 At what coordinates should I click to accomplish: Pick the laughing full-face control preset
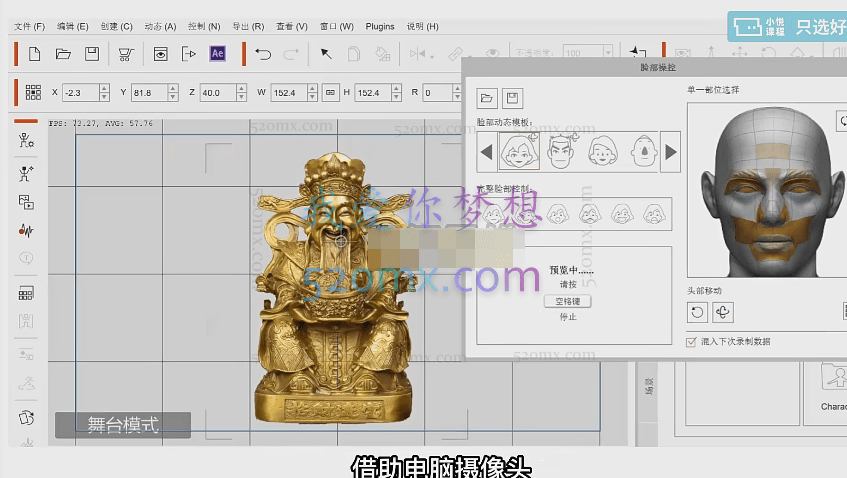point(622,214)
